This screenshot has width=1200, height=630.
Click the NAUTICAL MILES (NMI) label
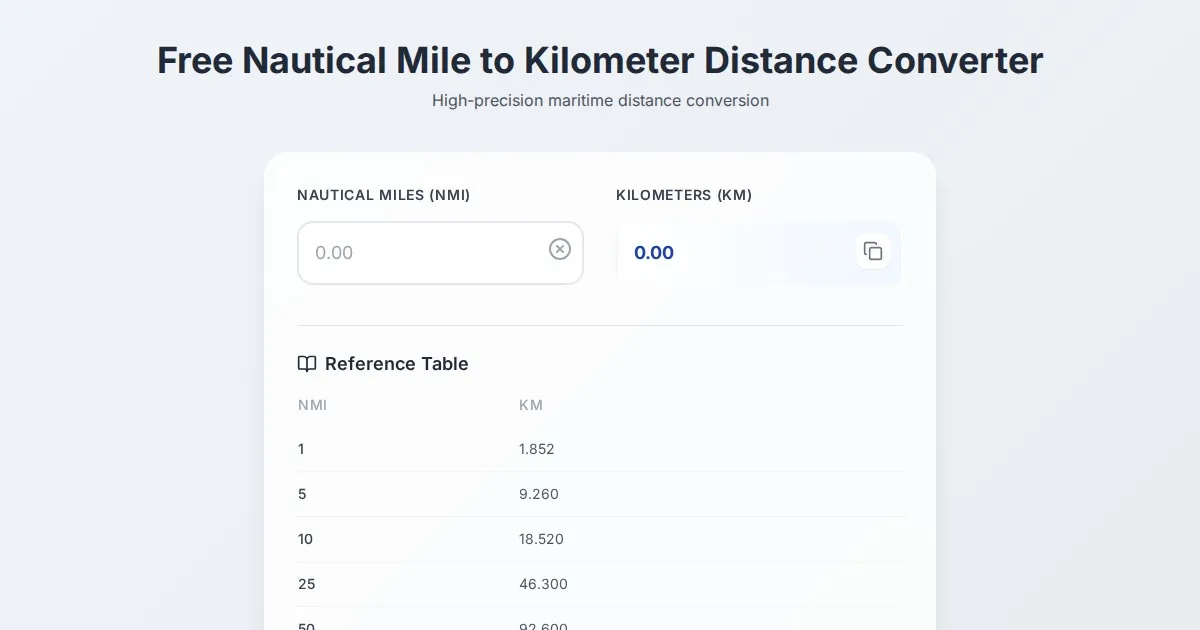(x=383, y=195)
